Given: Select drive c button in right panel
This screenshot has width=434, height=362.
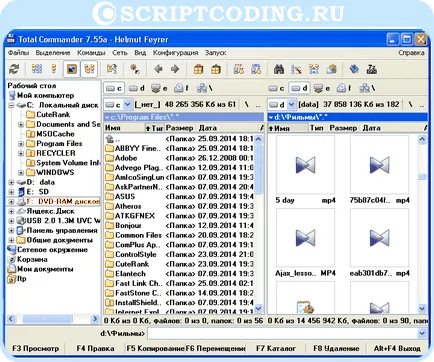Looking at the screenshot, I should 276,88.
